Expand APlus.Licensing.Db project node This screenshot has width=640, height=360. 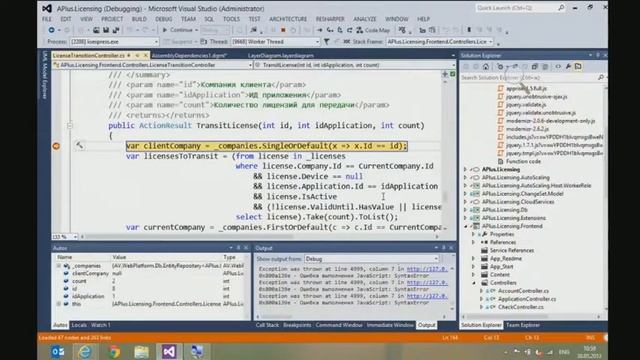pyautogui.click(x=465, y=210)
